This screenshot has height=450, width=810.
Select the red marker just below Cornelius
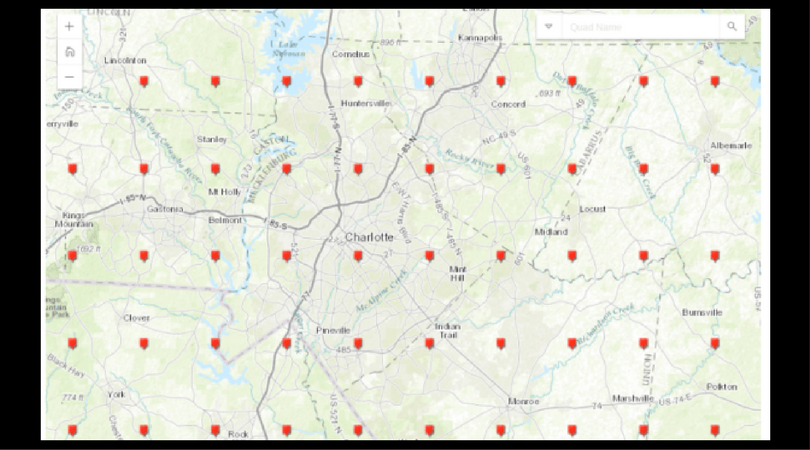358,81
